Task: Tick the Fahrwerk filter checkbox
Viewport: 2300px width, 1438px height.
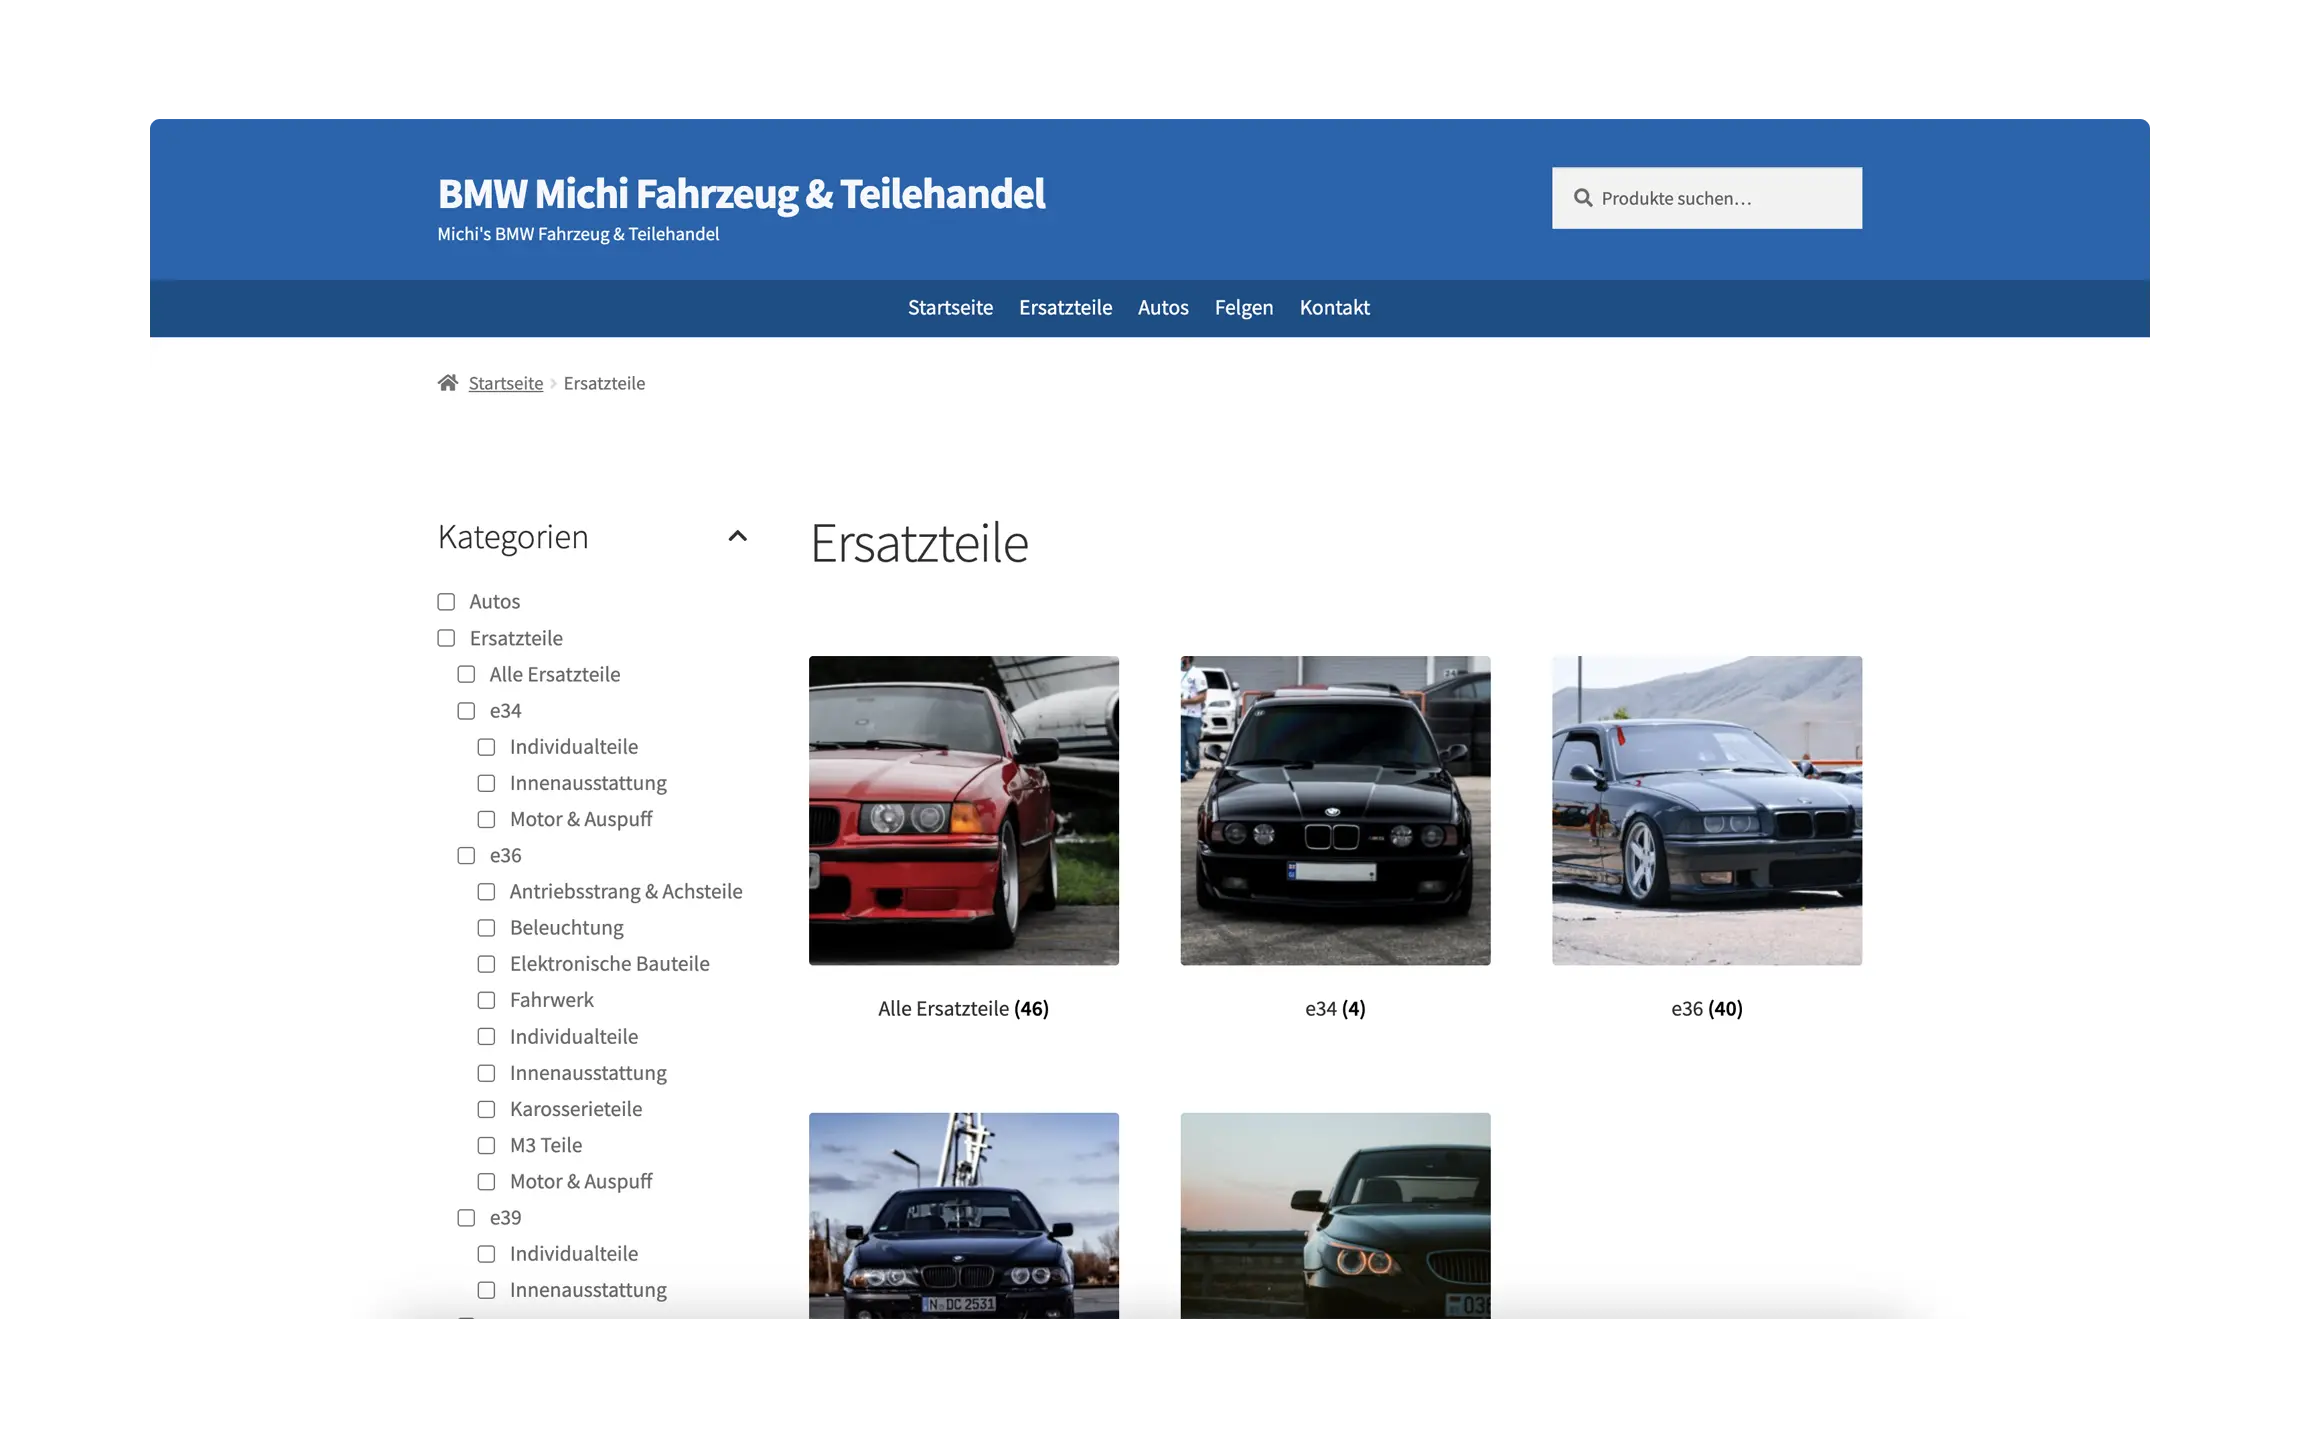Action: [486, 1000]
